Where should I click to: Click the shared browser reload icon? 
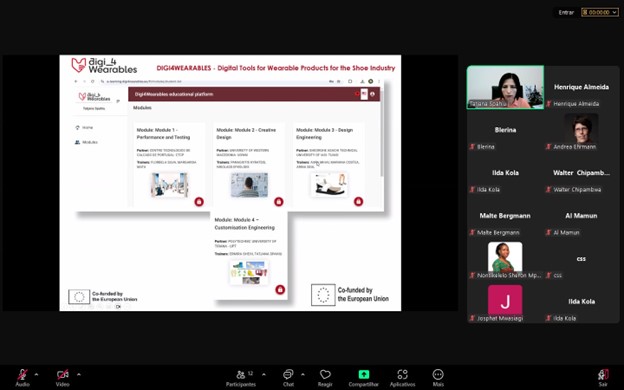pyautogui.click(x=92, y=81)
